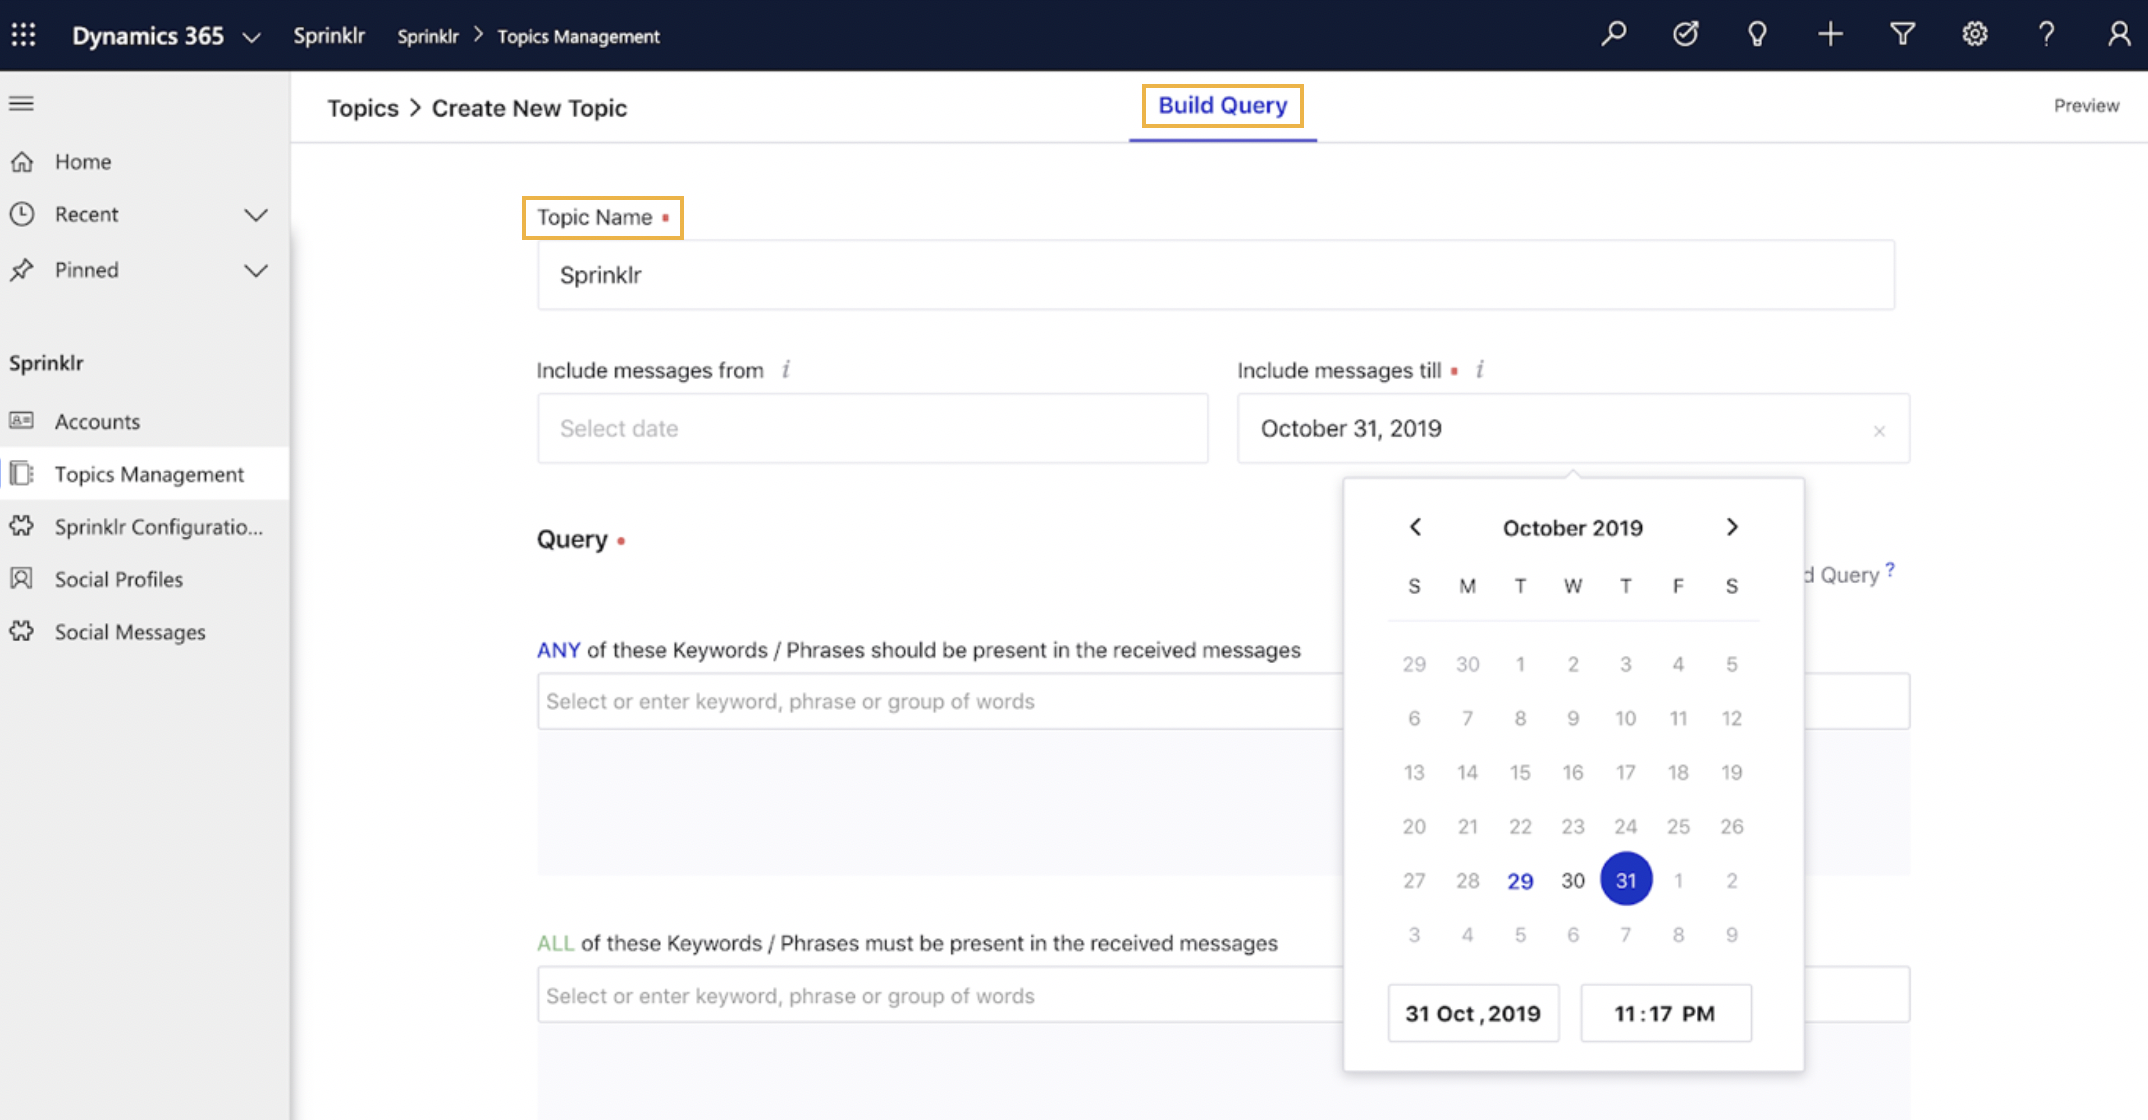
Task: Open the assistant lightbulb icon
Action: pyautogui.click(x=1757, y=34)
